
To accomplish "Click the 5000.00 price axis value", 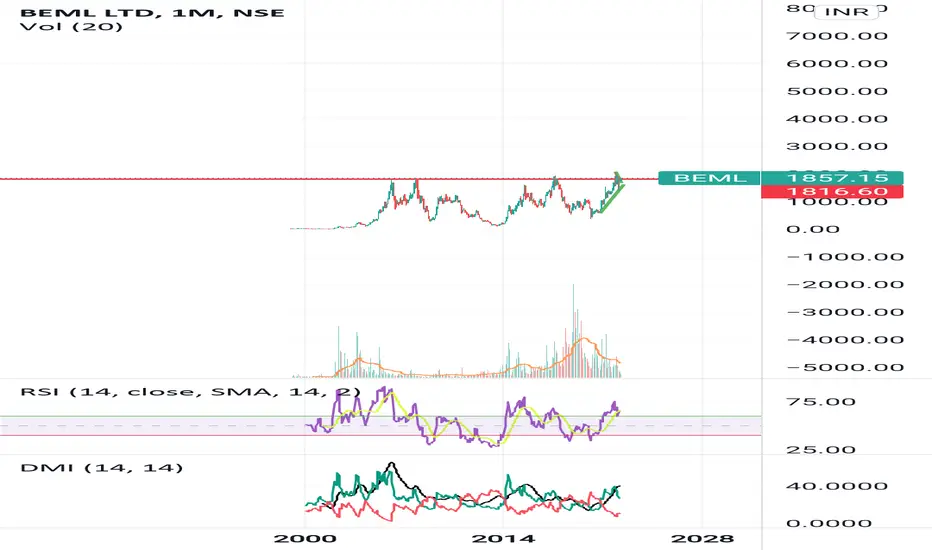I will pyautogui.click(x=837, y=92).
